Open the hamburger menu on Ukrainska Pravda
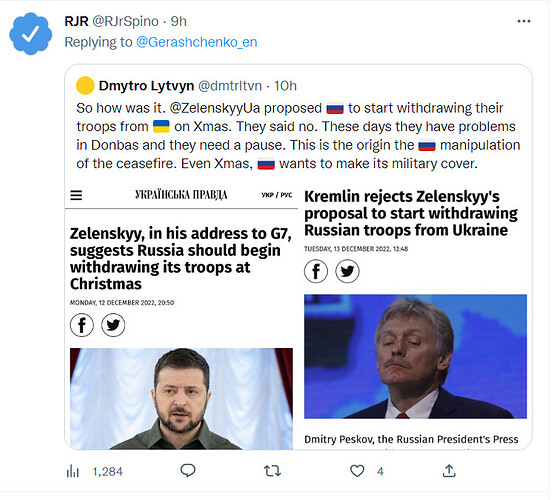The height and width of the screenshot is (500, 557). (x=76, y=195)
